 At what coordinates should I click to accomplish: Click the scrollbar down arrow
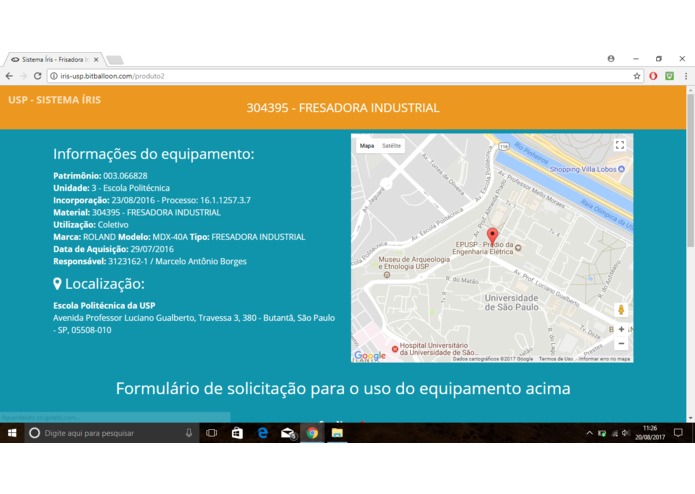[690, 418]
